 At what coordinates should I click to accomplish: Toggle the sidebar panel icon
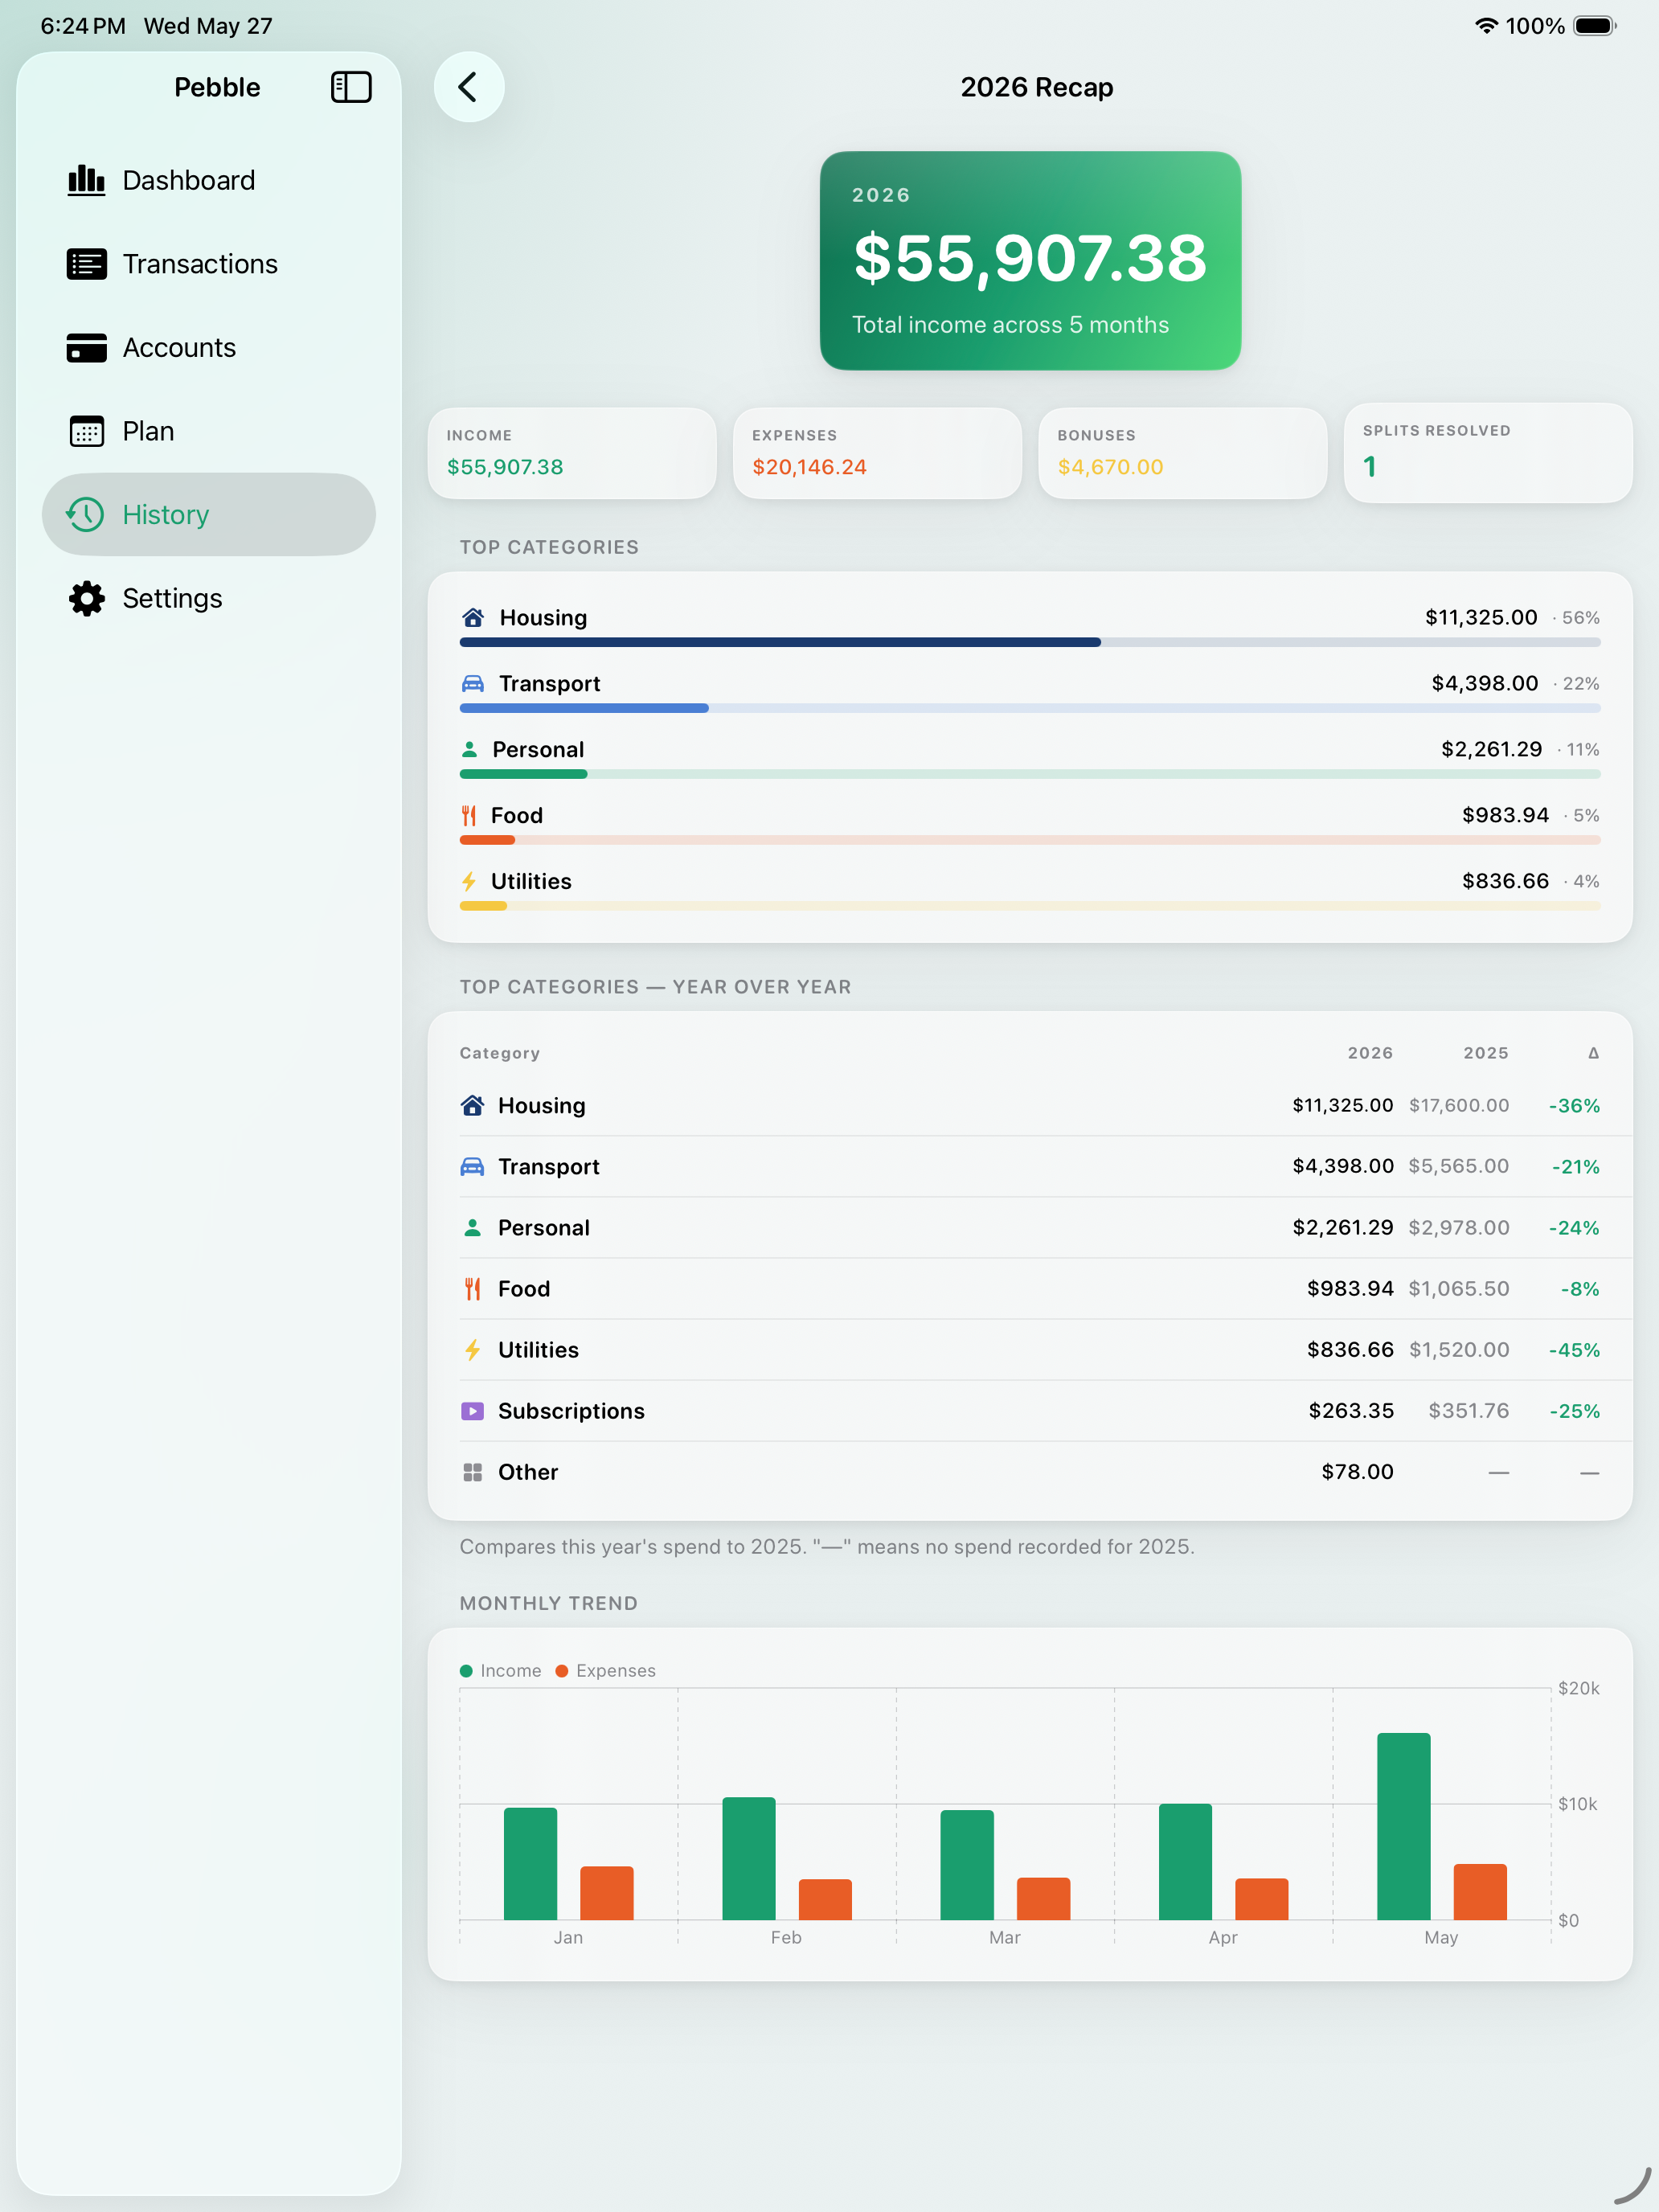point(351,87)
